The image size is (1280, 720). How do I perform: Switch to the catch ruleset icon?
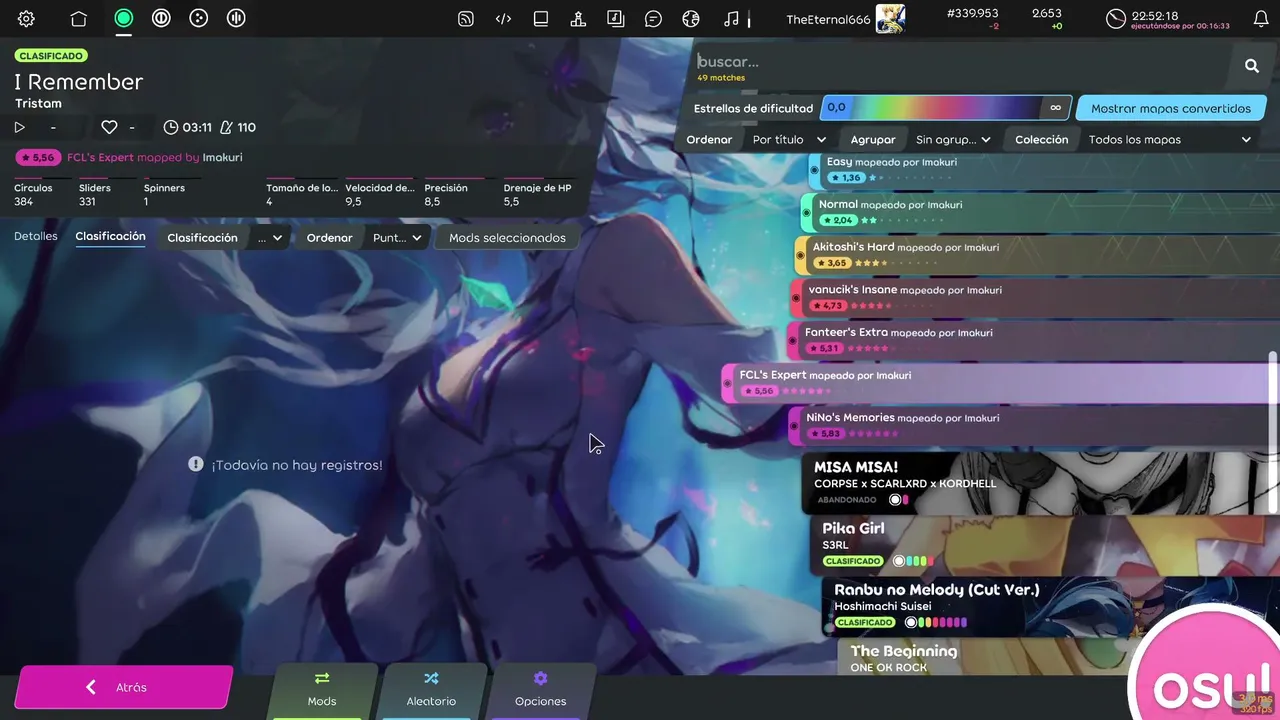(199, 18)
